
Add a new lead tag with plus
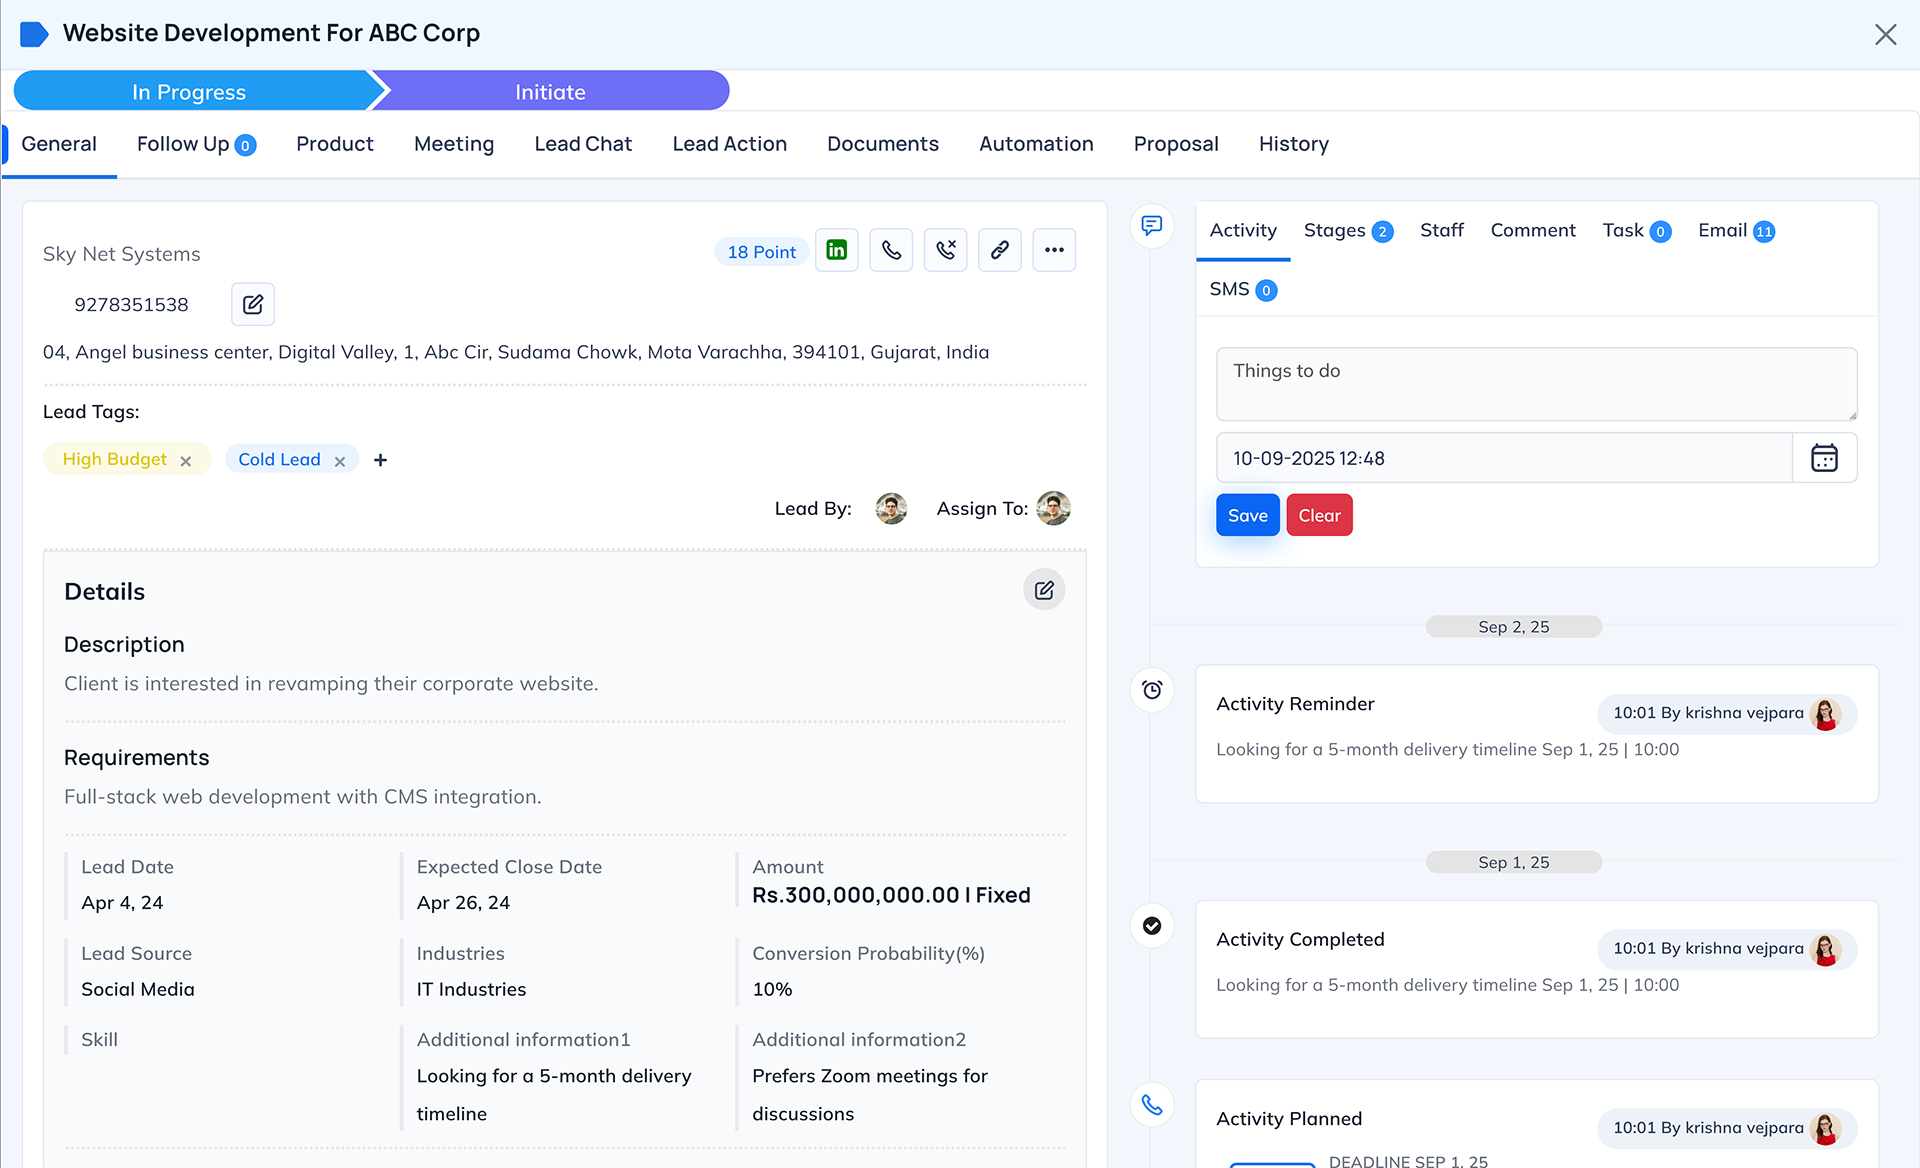380,460
